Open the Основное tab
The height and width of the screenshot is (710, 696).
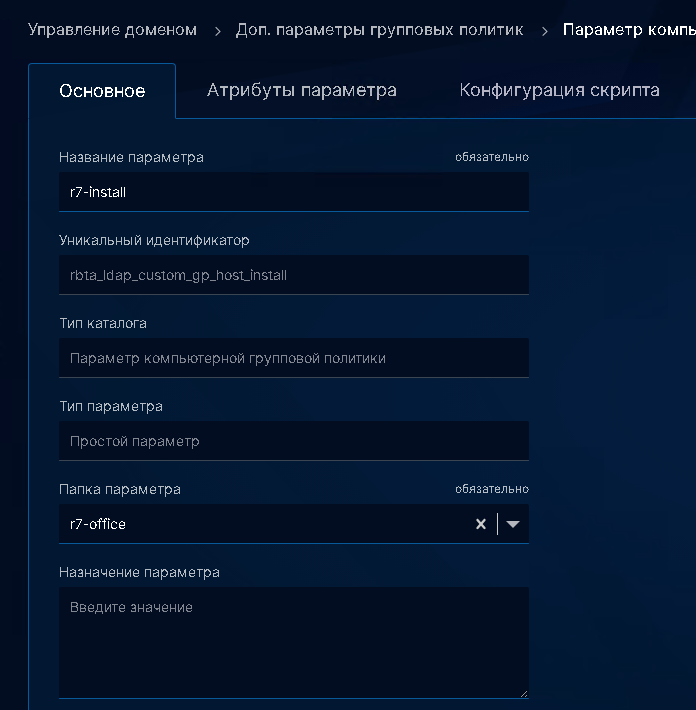coord(102,91)
